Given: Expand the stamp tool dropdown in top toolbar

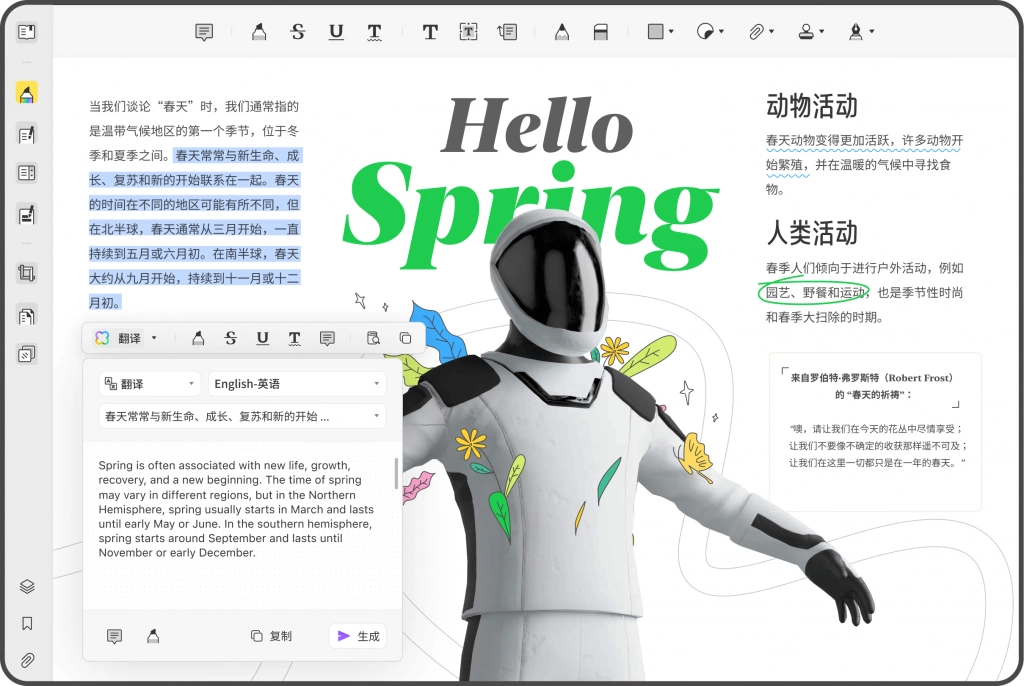Looking at the screenshot, I should pos(822,31).
